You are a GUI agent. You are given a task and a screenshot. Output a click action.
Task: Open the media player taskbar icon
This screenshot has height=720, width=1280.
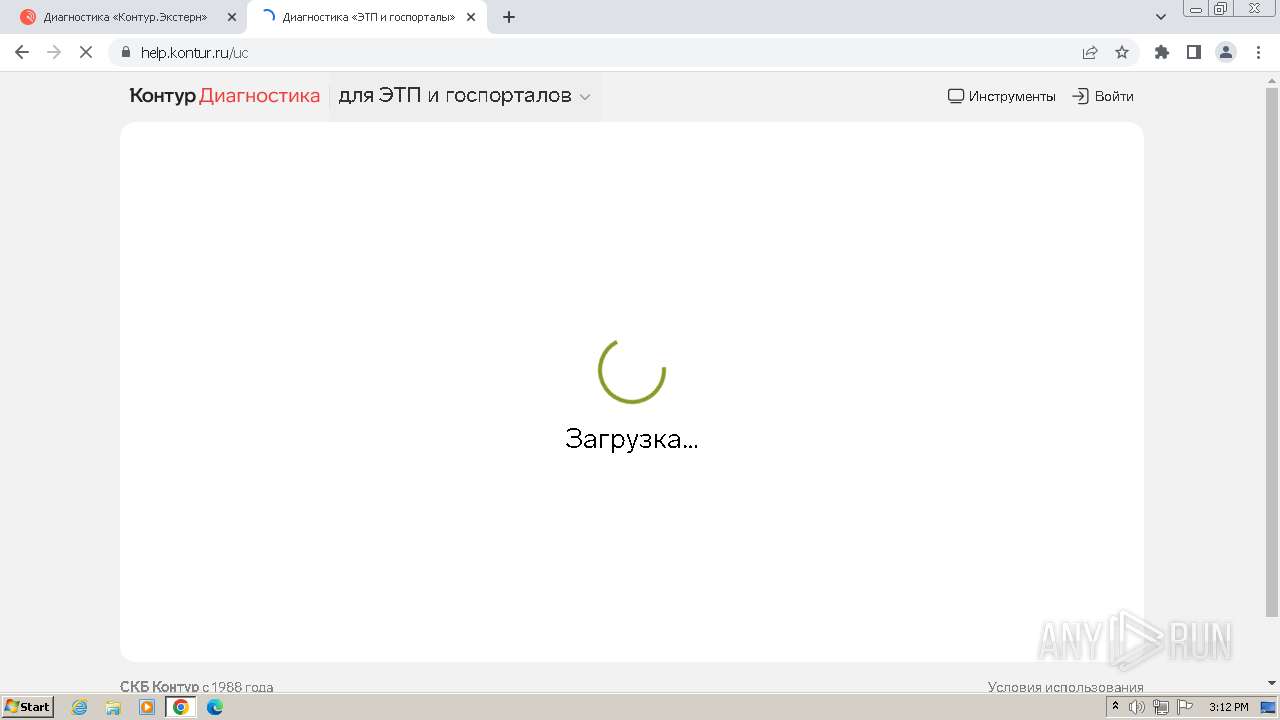coord(147,707)
